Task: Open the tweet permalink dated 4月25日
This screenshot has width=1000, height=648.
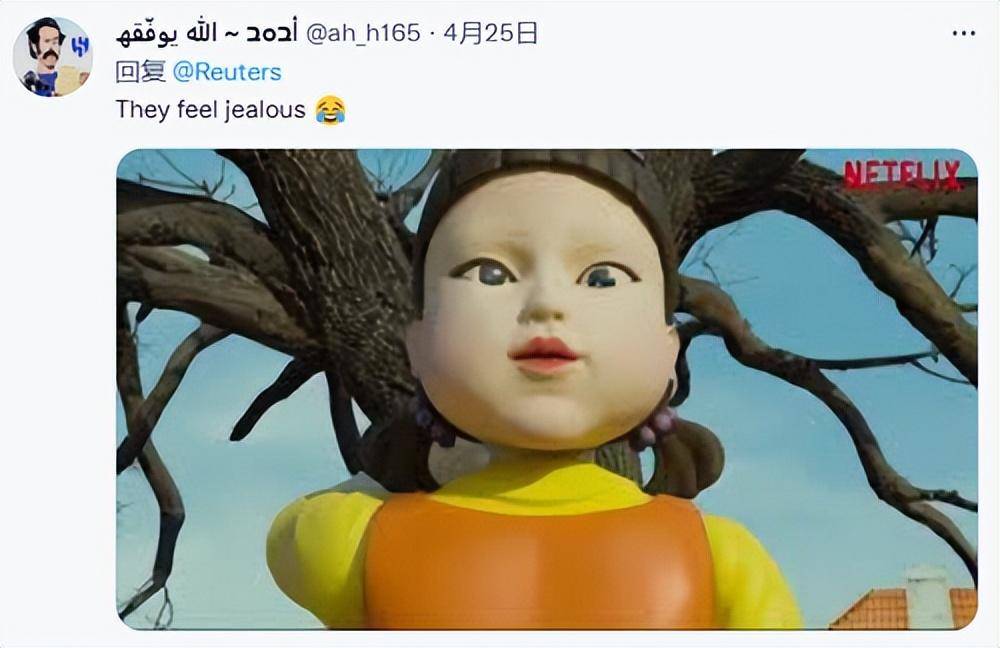Action: [x=490, y=33]
